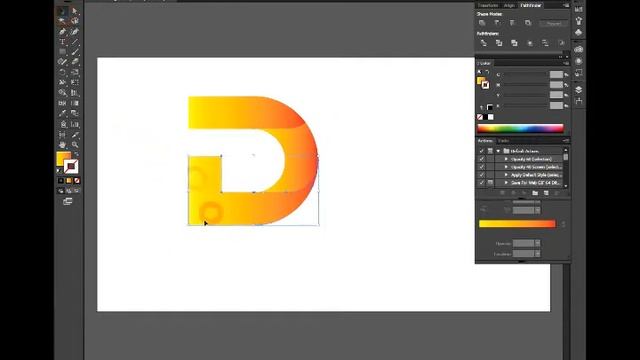Open Layers panel from right dock
This screenshot has width=640, height=360.
pyautogui.click(x=578, y=90)
